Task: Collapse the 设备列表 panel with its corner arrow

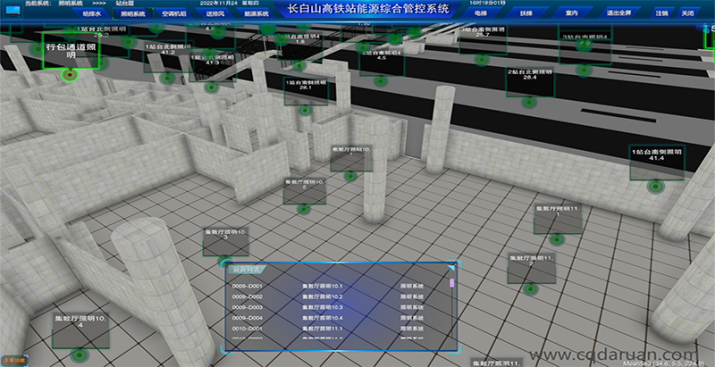Action: (451, 268)
